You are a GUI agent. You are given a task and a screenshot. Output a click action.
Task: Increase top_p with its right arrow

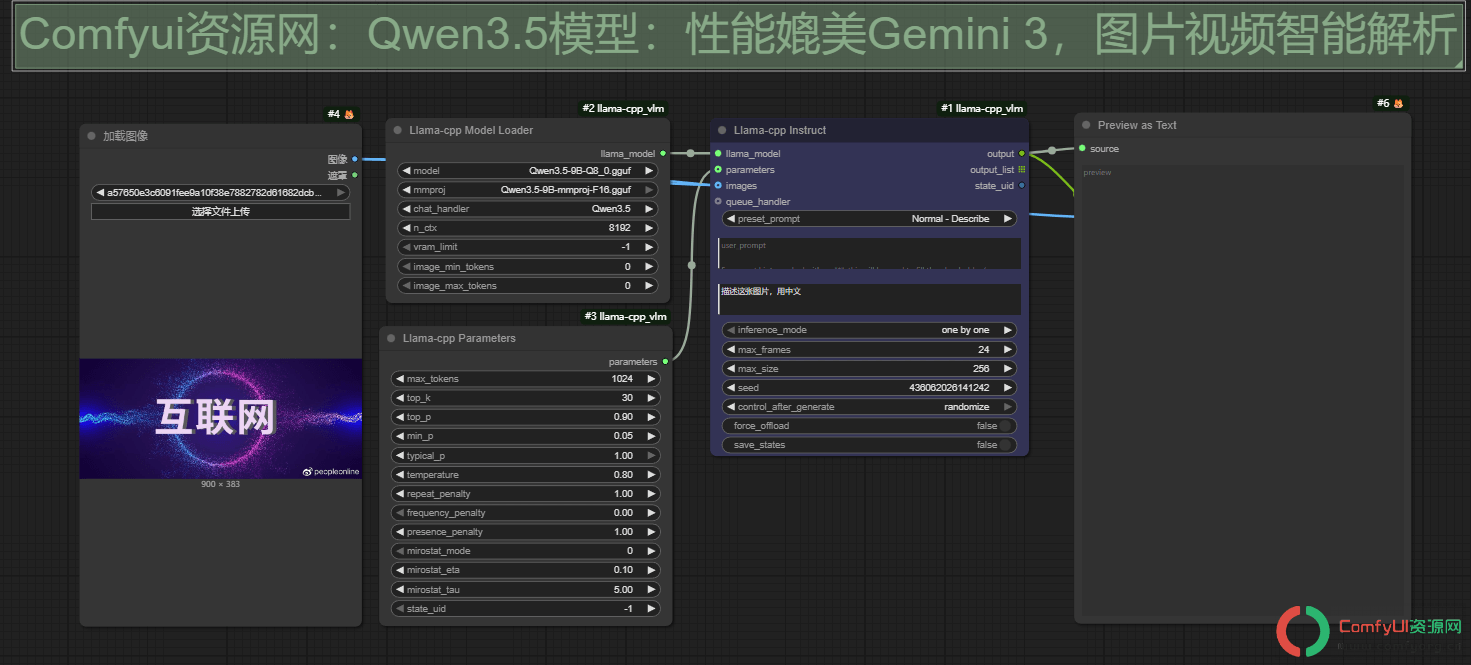pyautogui.click(x=652, y=417)
